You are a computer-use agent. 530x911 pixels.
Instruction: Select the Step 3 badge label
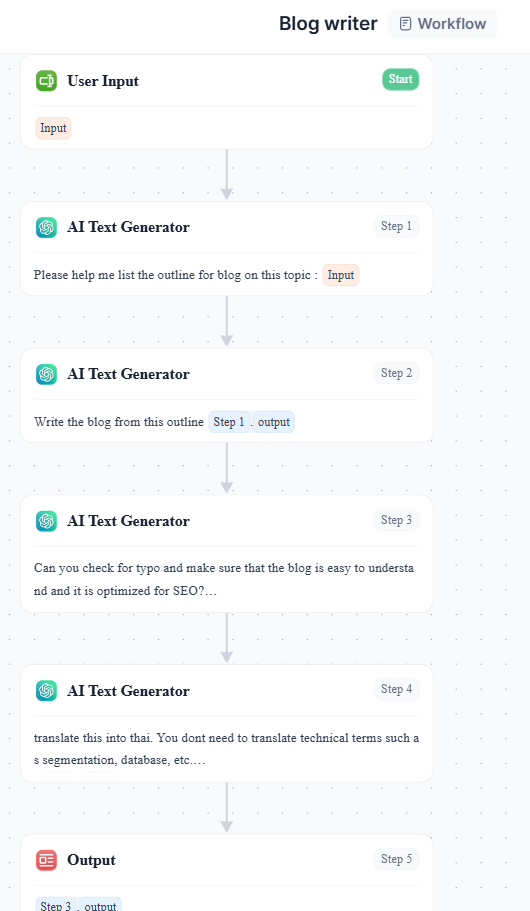[396, 520]
